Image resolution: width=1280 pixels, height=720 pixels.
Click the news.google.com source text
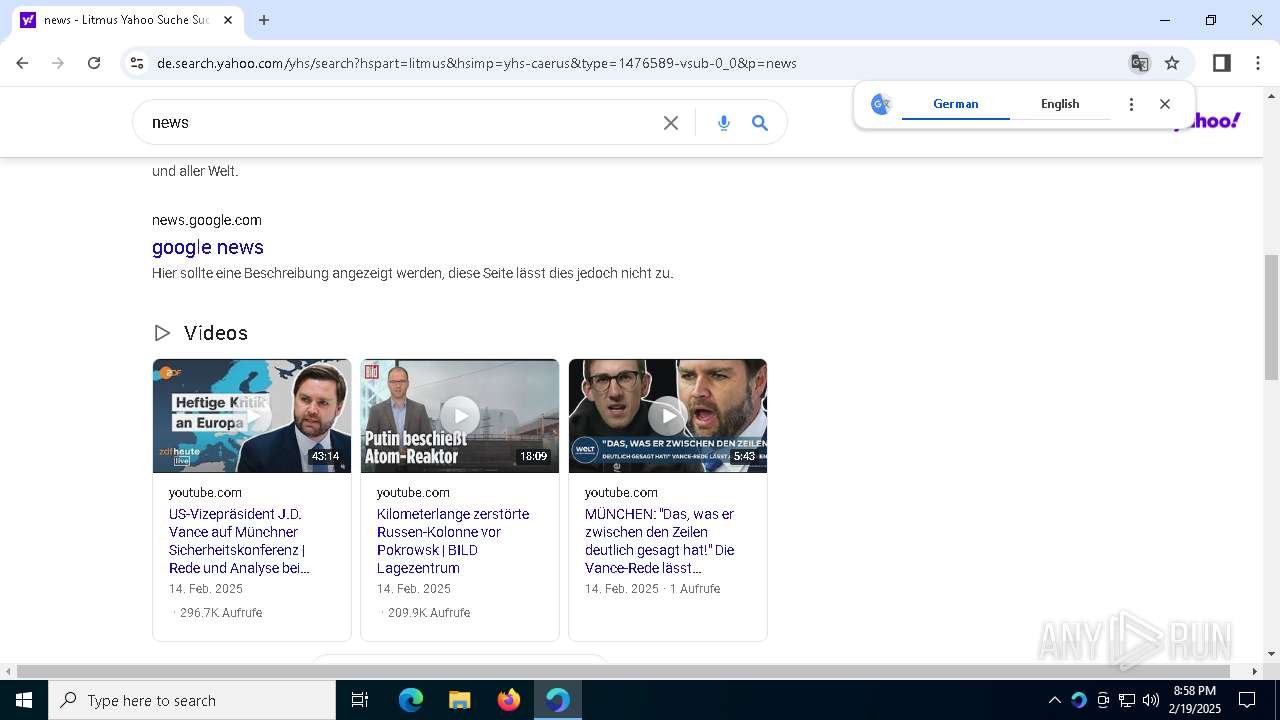coord(207,220)
